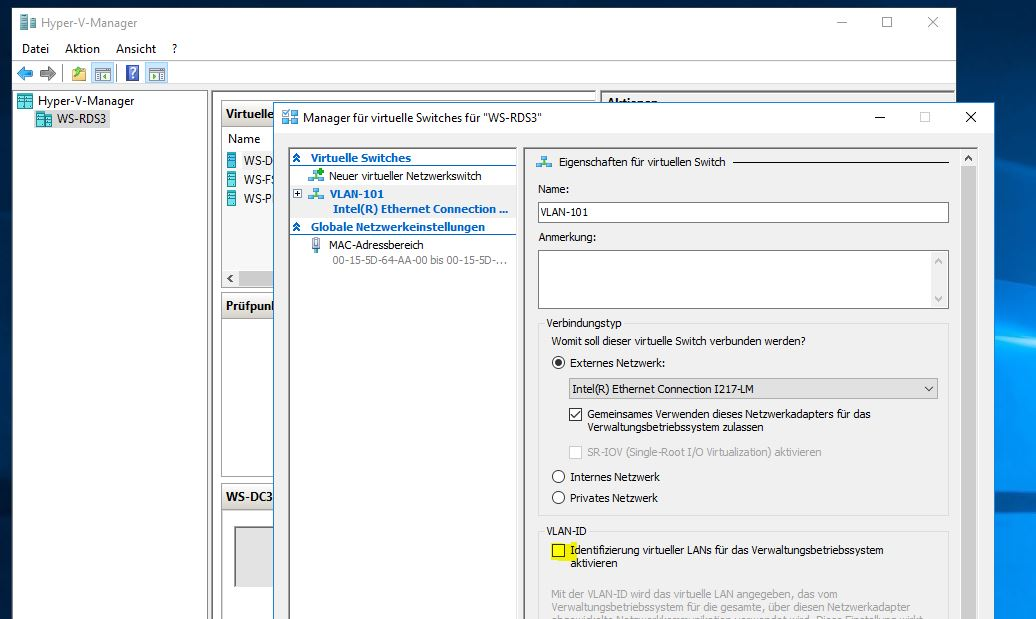Screen dimensions: 1036x619
Task: Select the VLAN-101 switch entry
Action: (x=357, y=194)
